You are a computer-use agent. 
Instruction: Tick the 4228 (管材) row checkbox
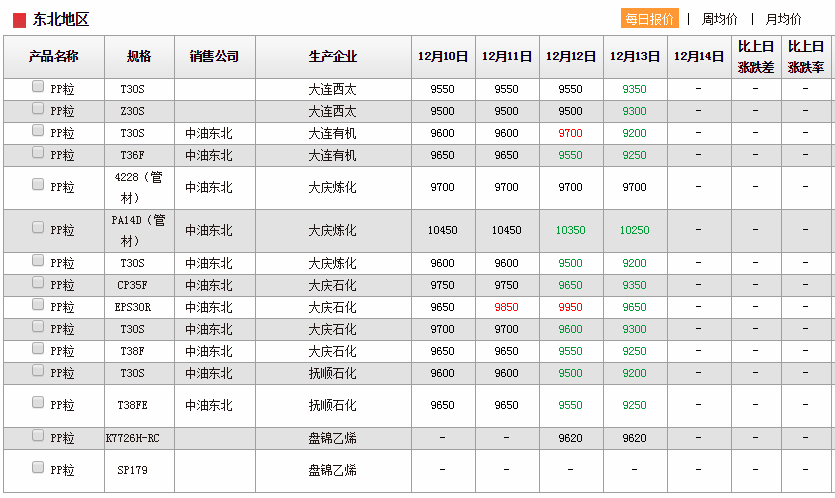(38, 184)
